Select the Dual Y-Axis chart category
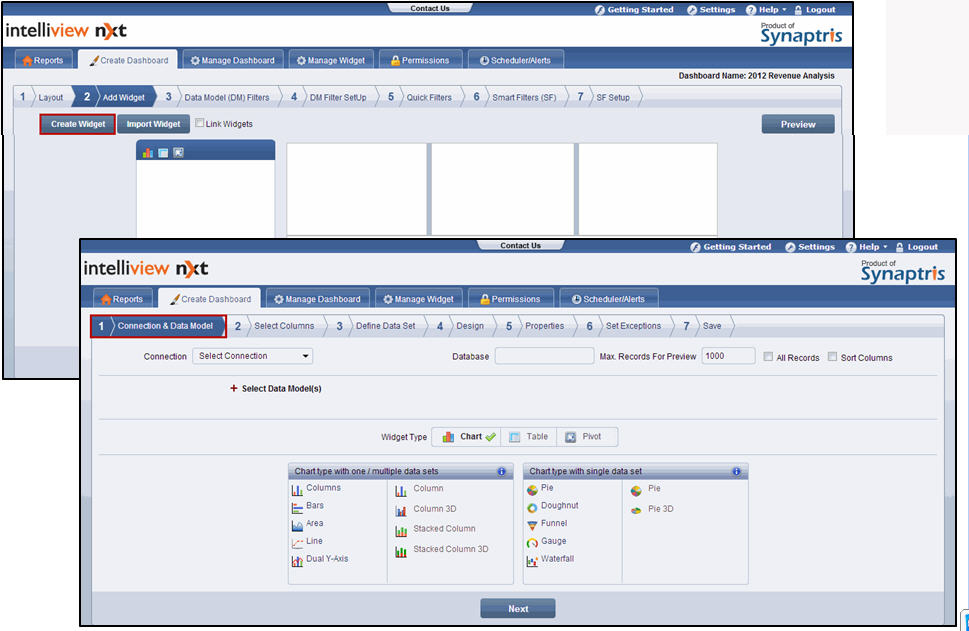 (x=320, y=560)
